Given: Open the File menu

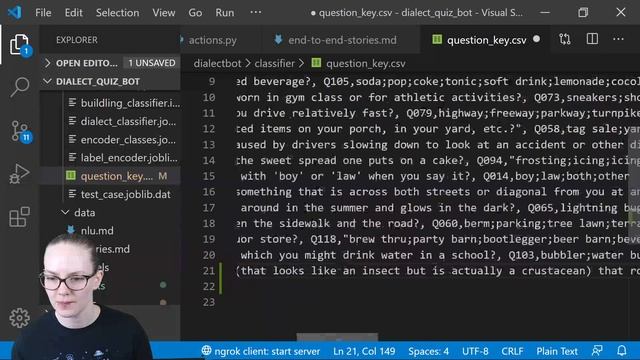Looking at the screenshot, I should point(43,13).
